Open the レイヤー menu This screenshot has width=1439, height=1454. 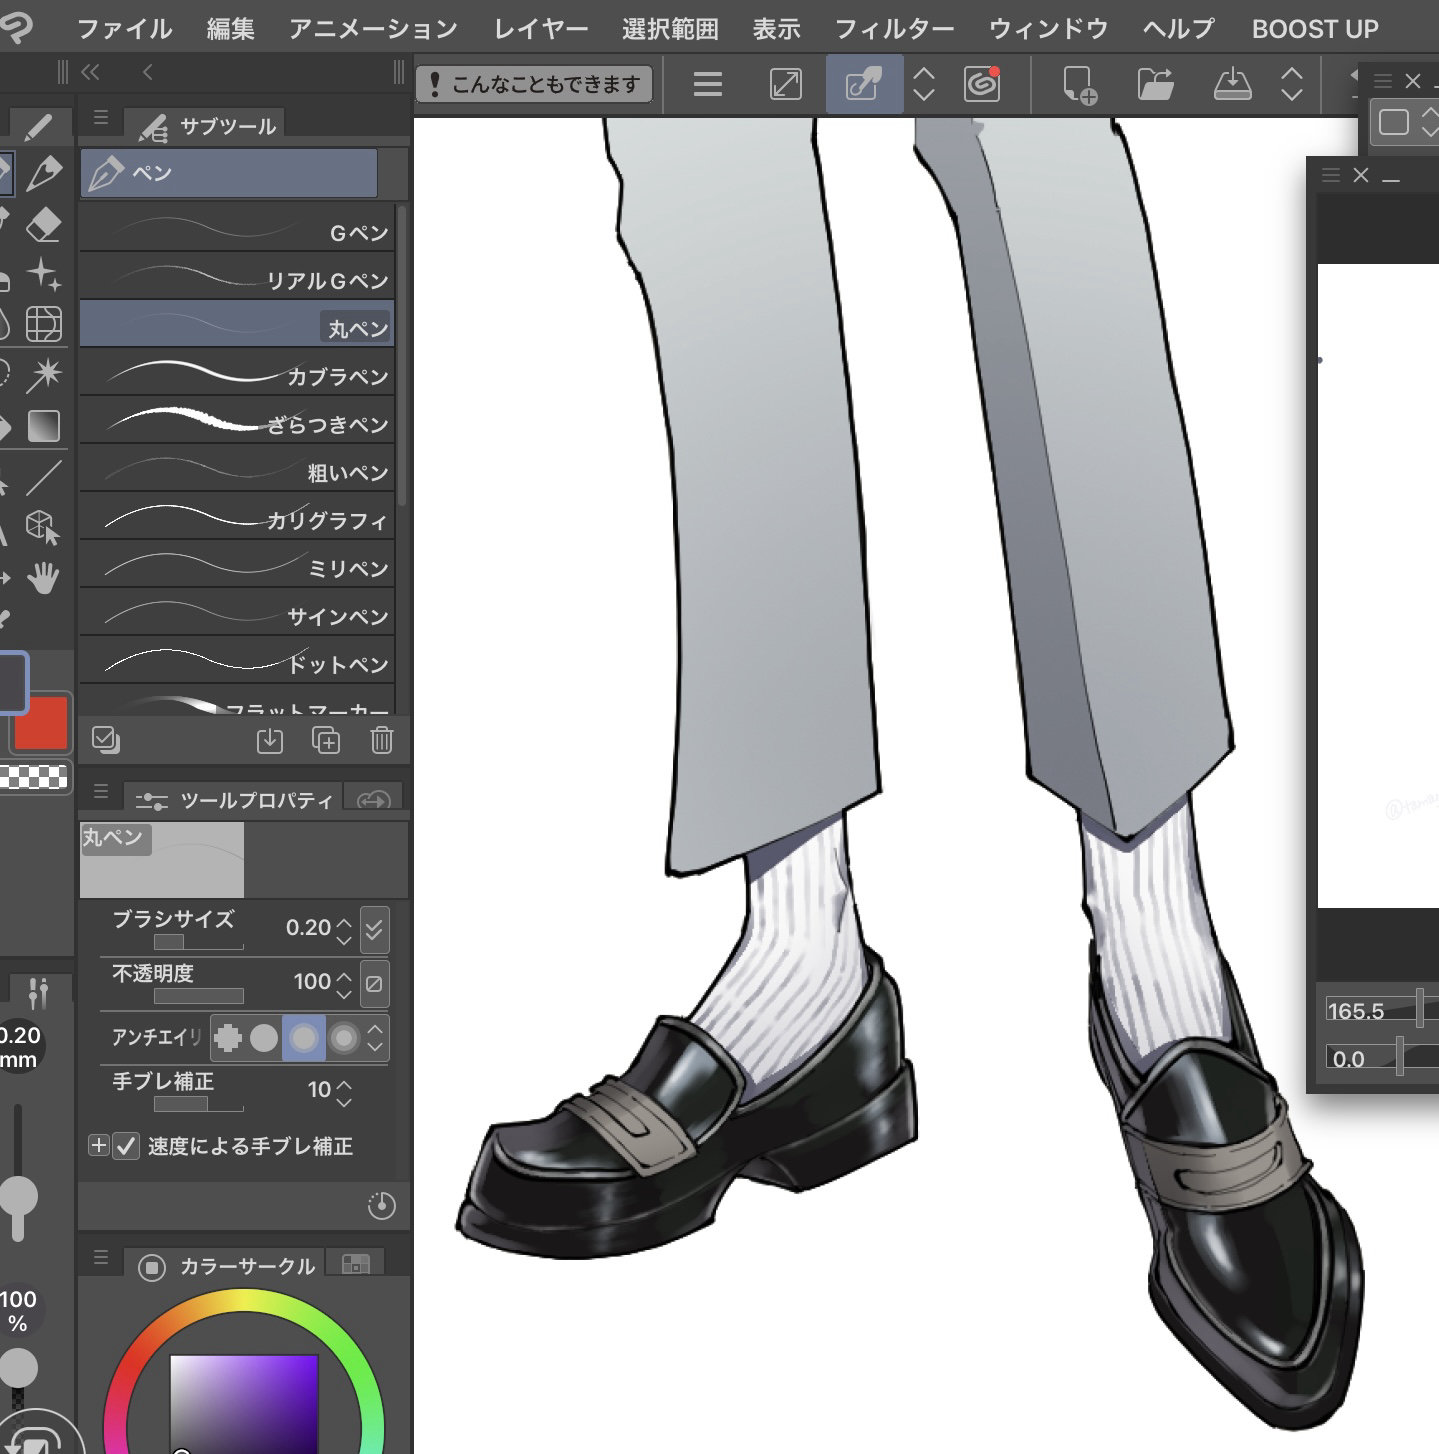pos(541,29)
